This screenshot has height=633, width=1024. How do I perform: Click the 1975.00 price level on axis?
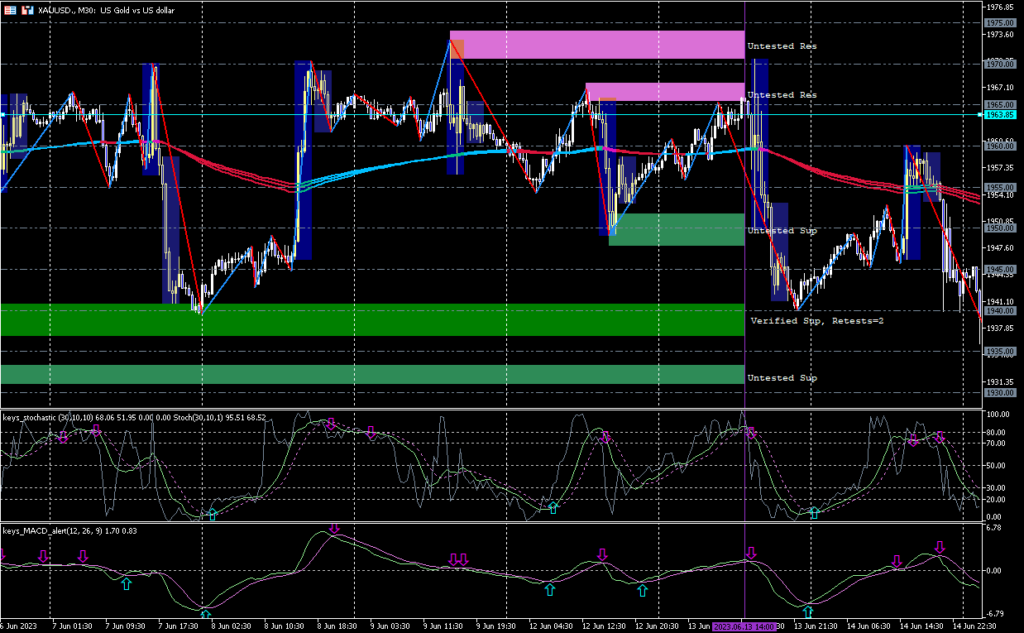999,22
